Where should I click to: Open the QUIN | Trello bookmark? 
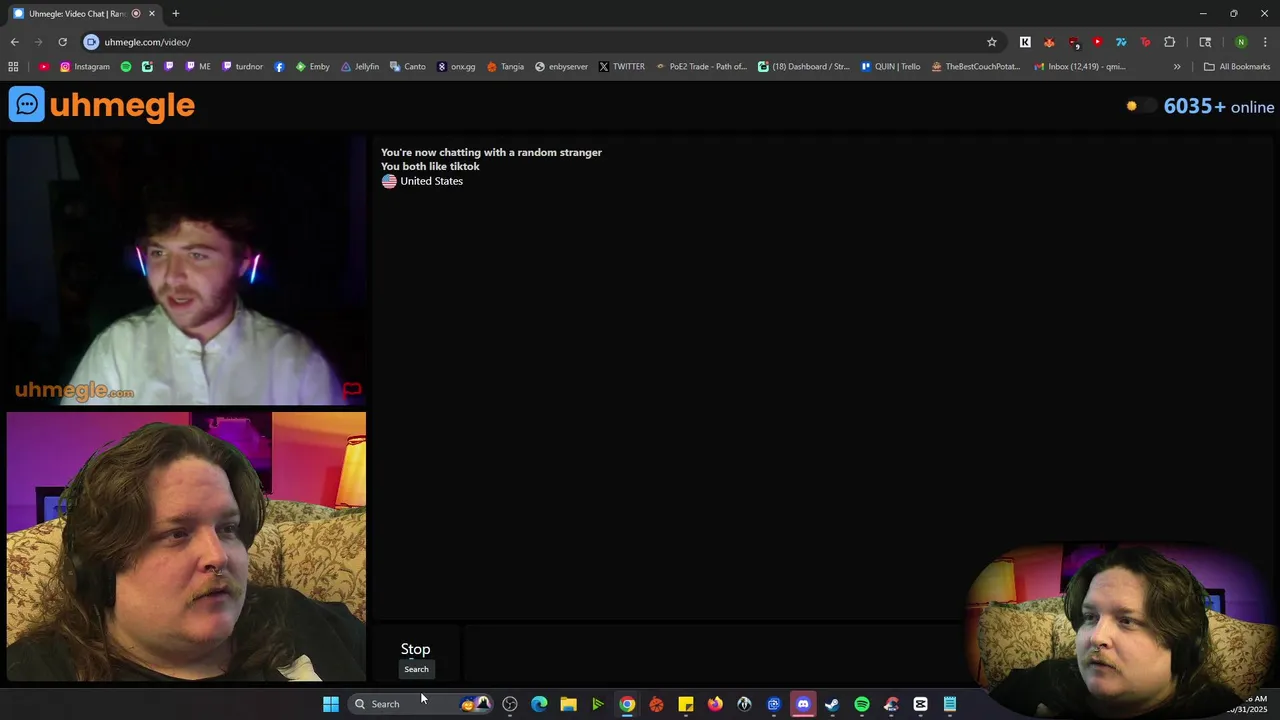[890, 67]
